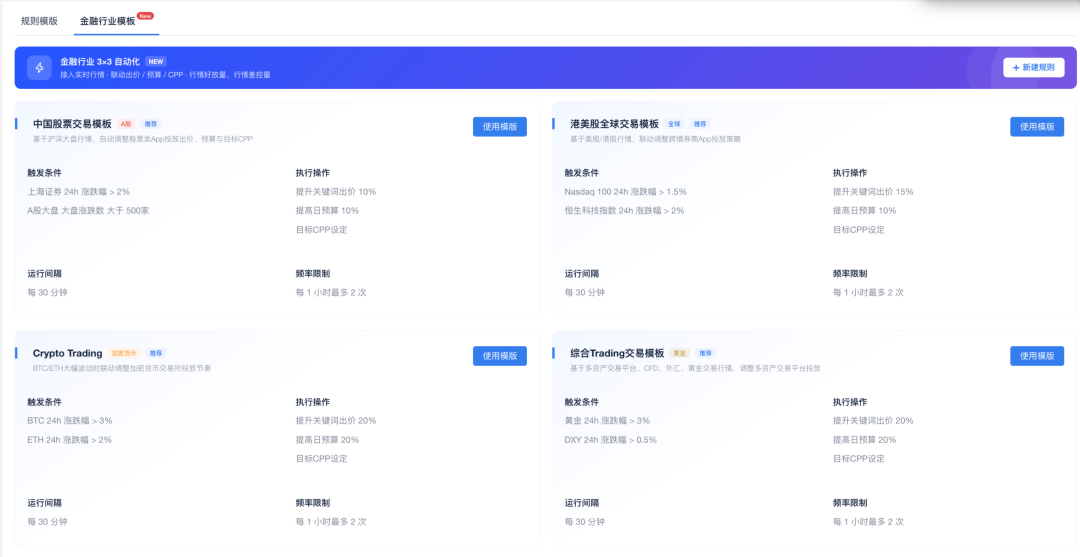The image size is (1080, 557).
Task: Use the 综合Trading交易模板 template
Action: 1037,356
